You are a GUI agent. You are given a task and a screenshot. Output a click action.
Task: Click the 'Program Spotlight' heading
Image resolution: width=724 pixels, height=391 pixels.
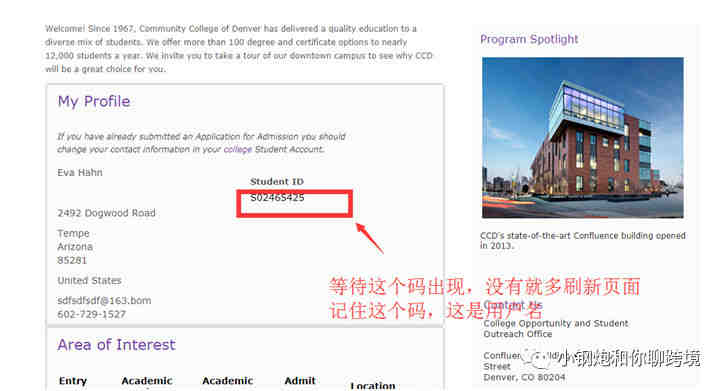(529, 39)
